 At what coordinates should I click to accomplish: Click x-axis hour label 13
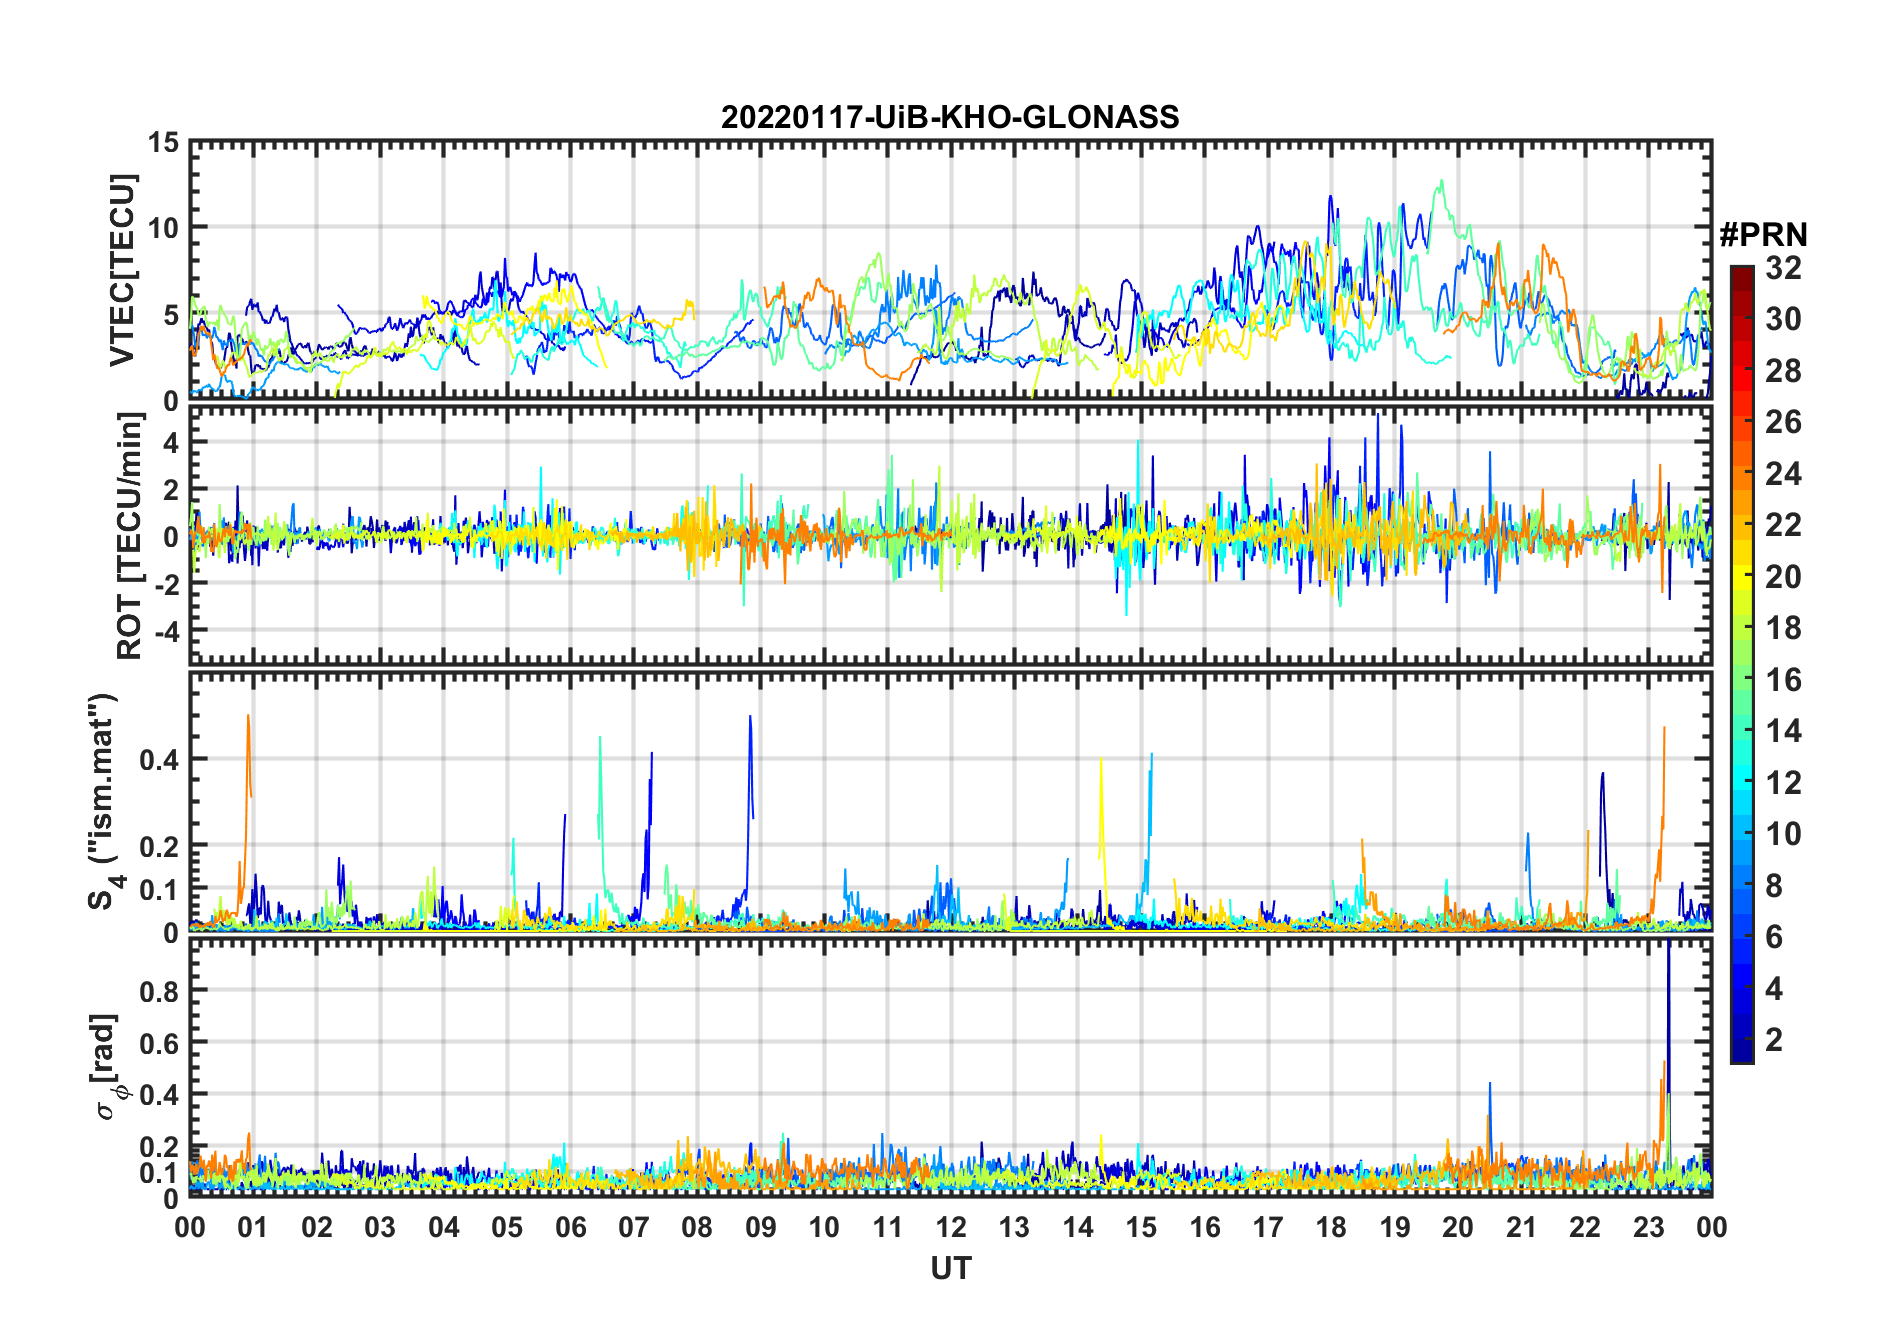click(x=1014, y=1228)
